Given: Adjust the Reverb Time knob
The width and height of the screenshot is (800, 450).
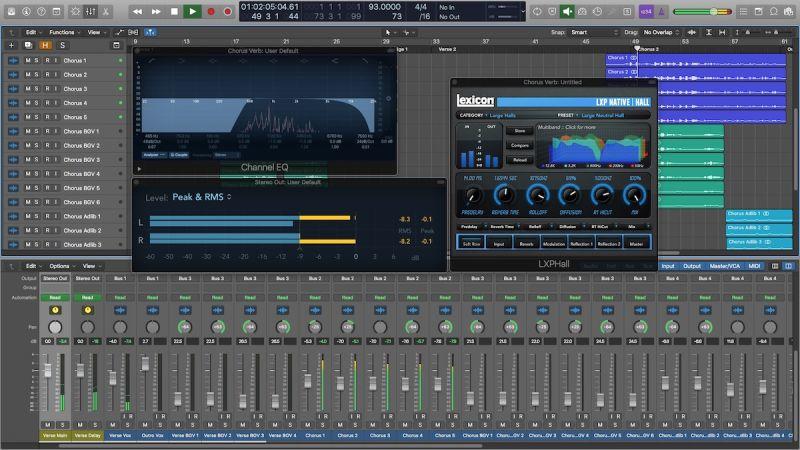Looking at the screenshot, I should coord(505,194).
